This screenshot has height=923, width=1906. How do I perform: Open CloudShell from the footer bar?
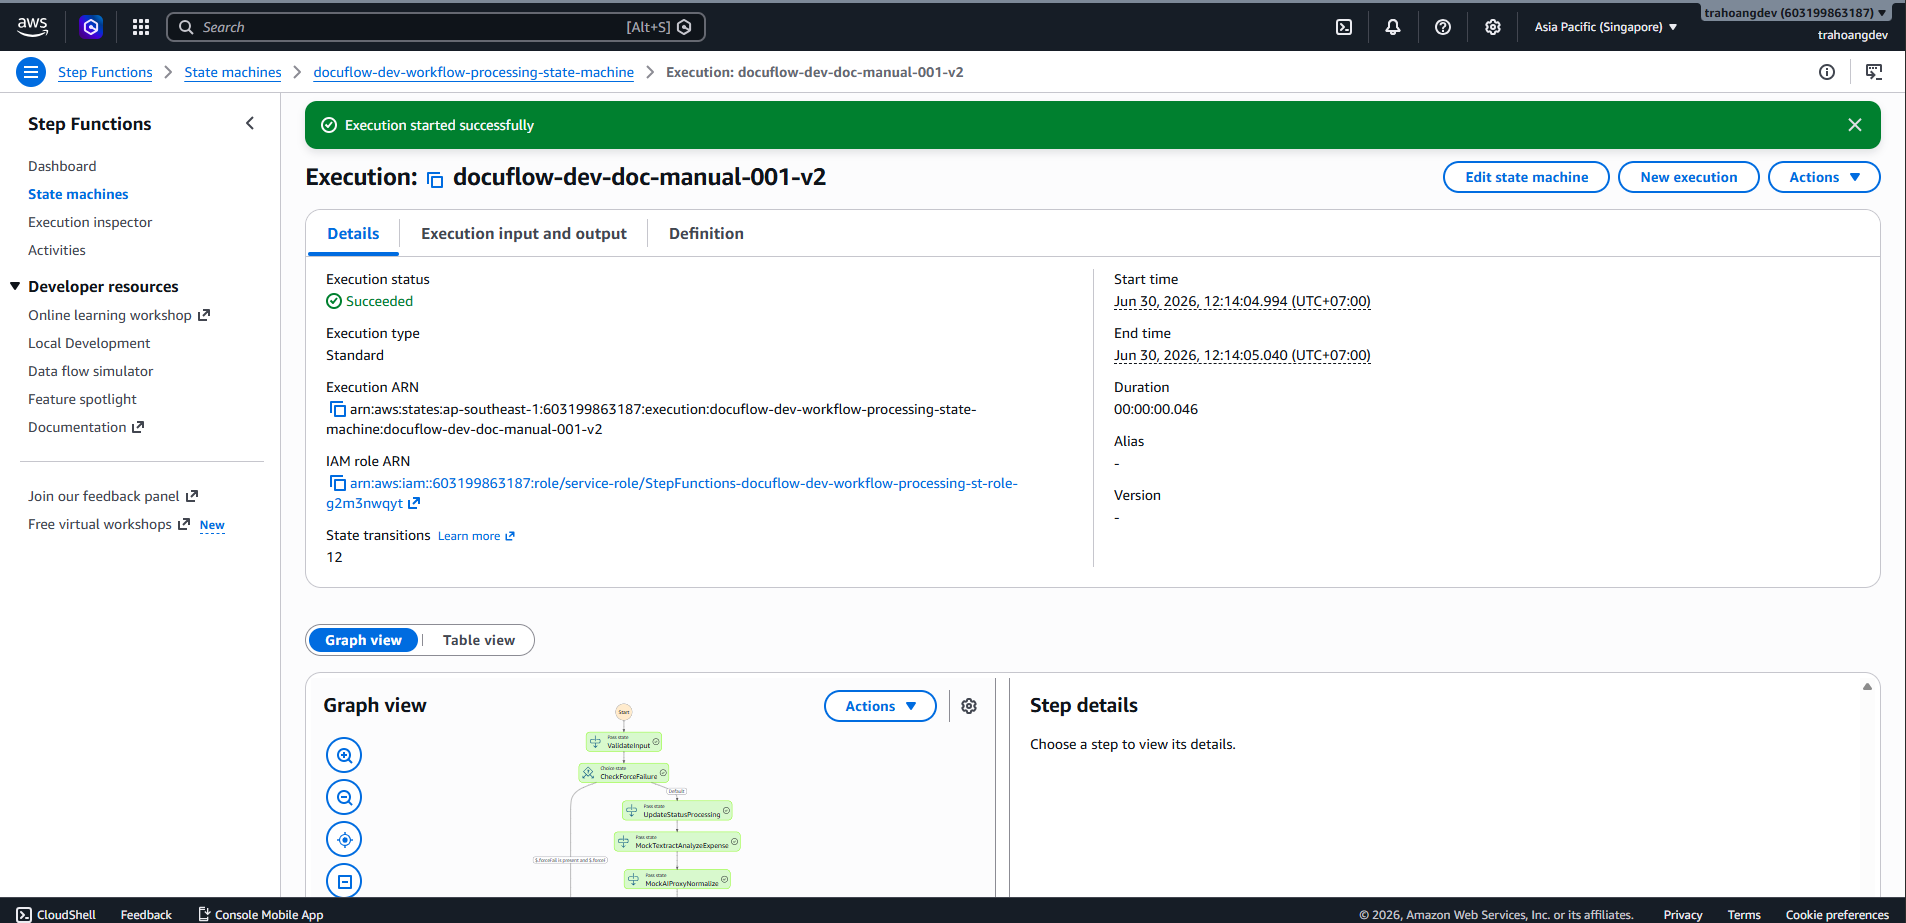pyautogui.click(x=56, y=914)
